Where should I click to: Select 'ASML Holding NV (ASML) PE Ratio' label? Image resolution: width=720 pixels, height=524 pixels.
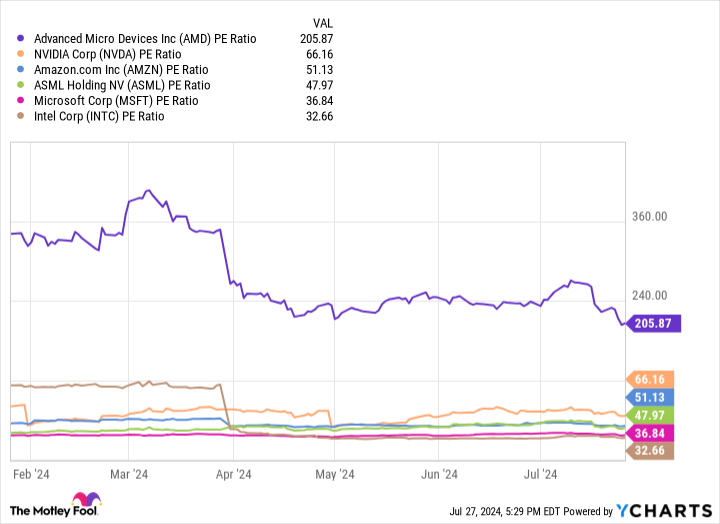tap(122, 85)
